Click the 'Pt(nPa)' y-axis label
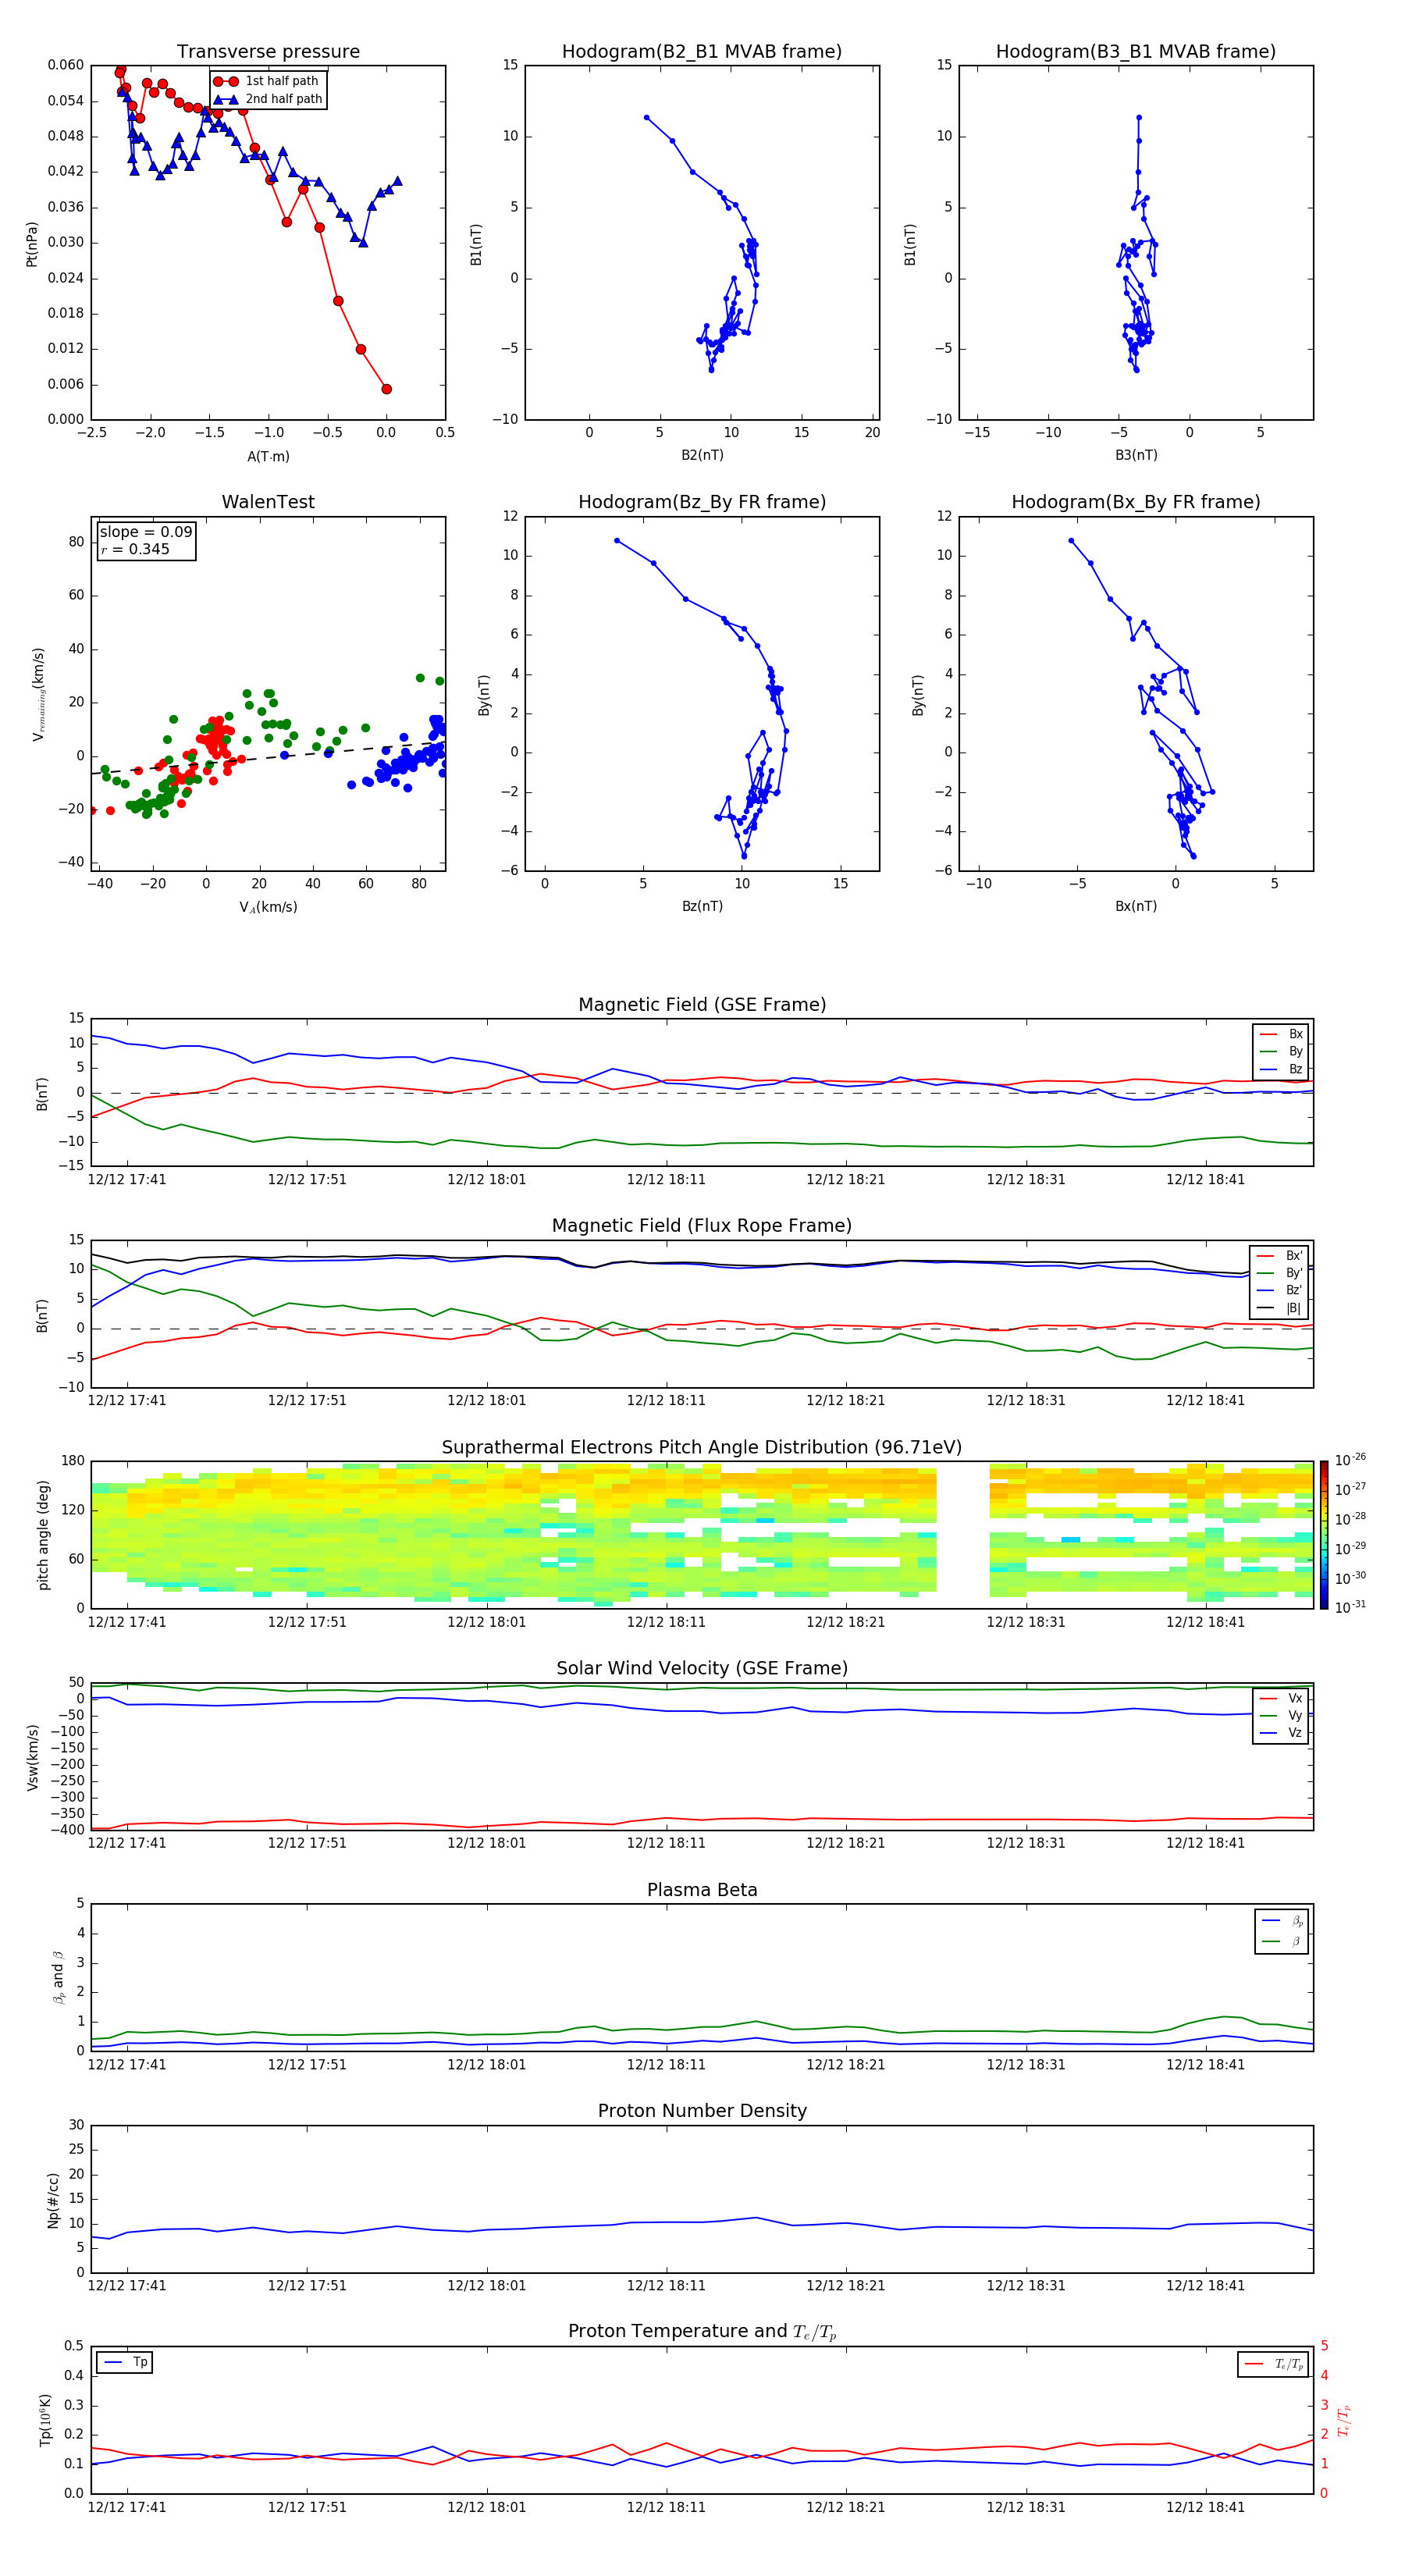 [32, 243]
